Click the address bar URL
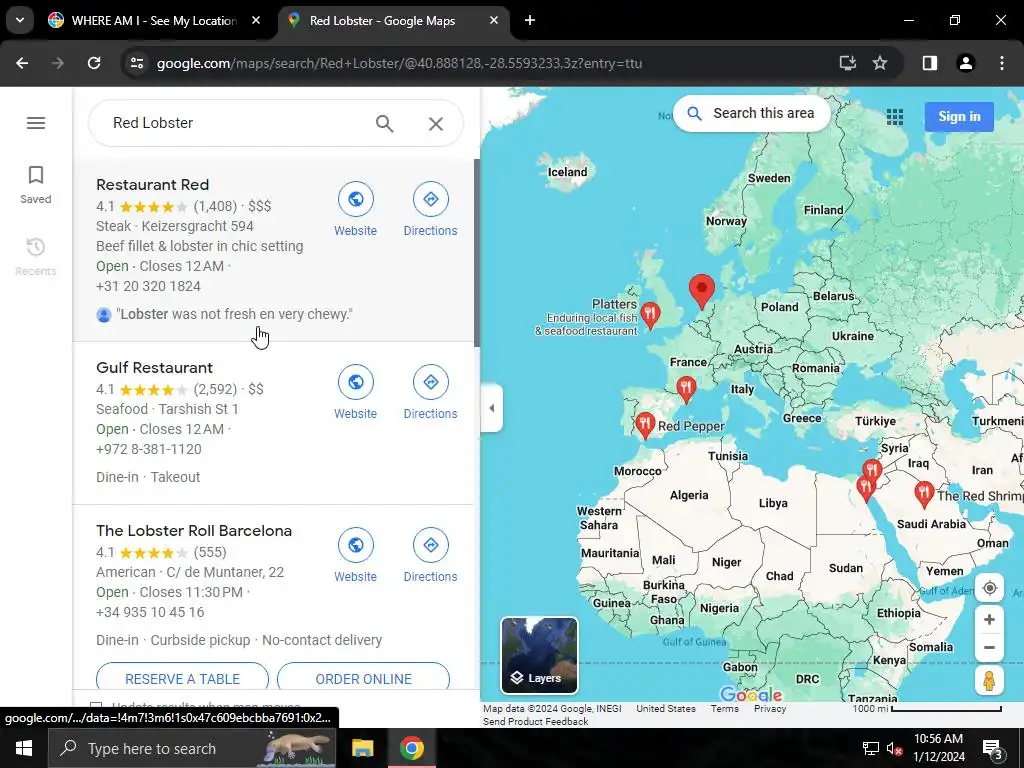This screenshot has width=1024, height=768. click(x=399, y=63)
